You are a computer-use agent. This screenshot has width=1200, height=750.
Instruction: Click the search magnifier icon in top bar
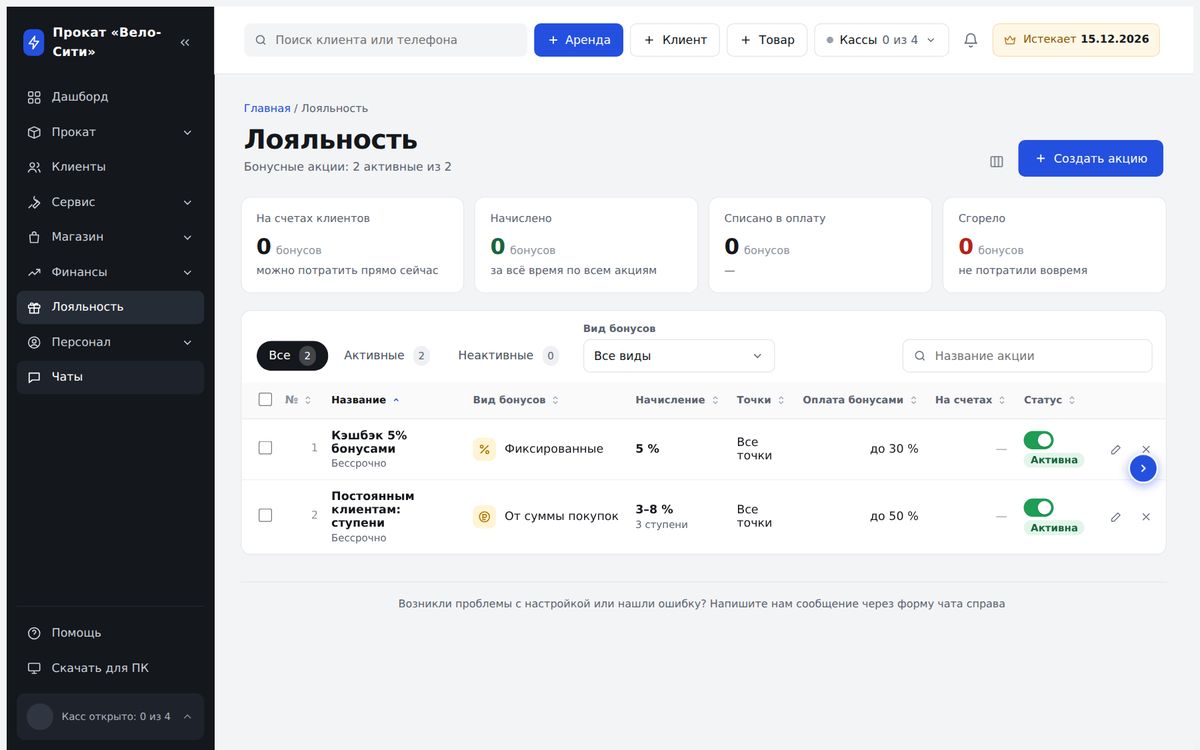pos(261,40)
